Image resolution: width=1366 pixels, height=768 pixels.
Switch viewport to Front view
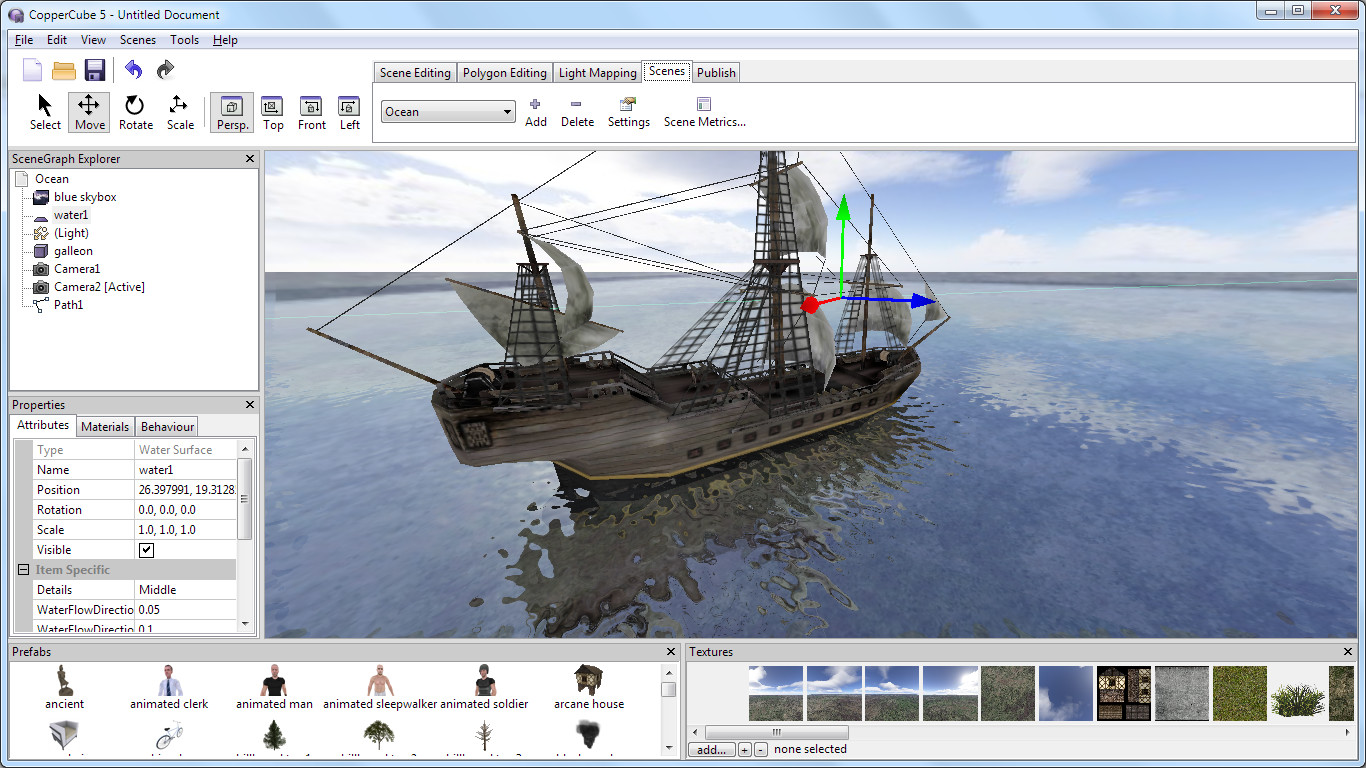311,112
